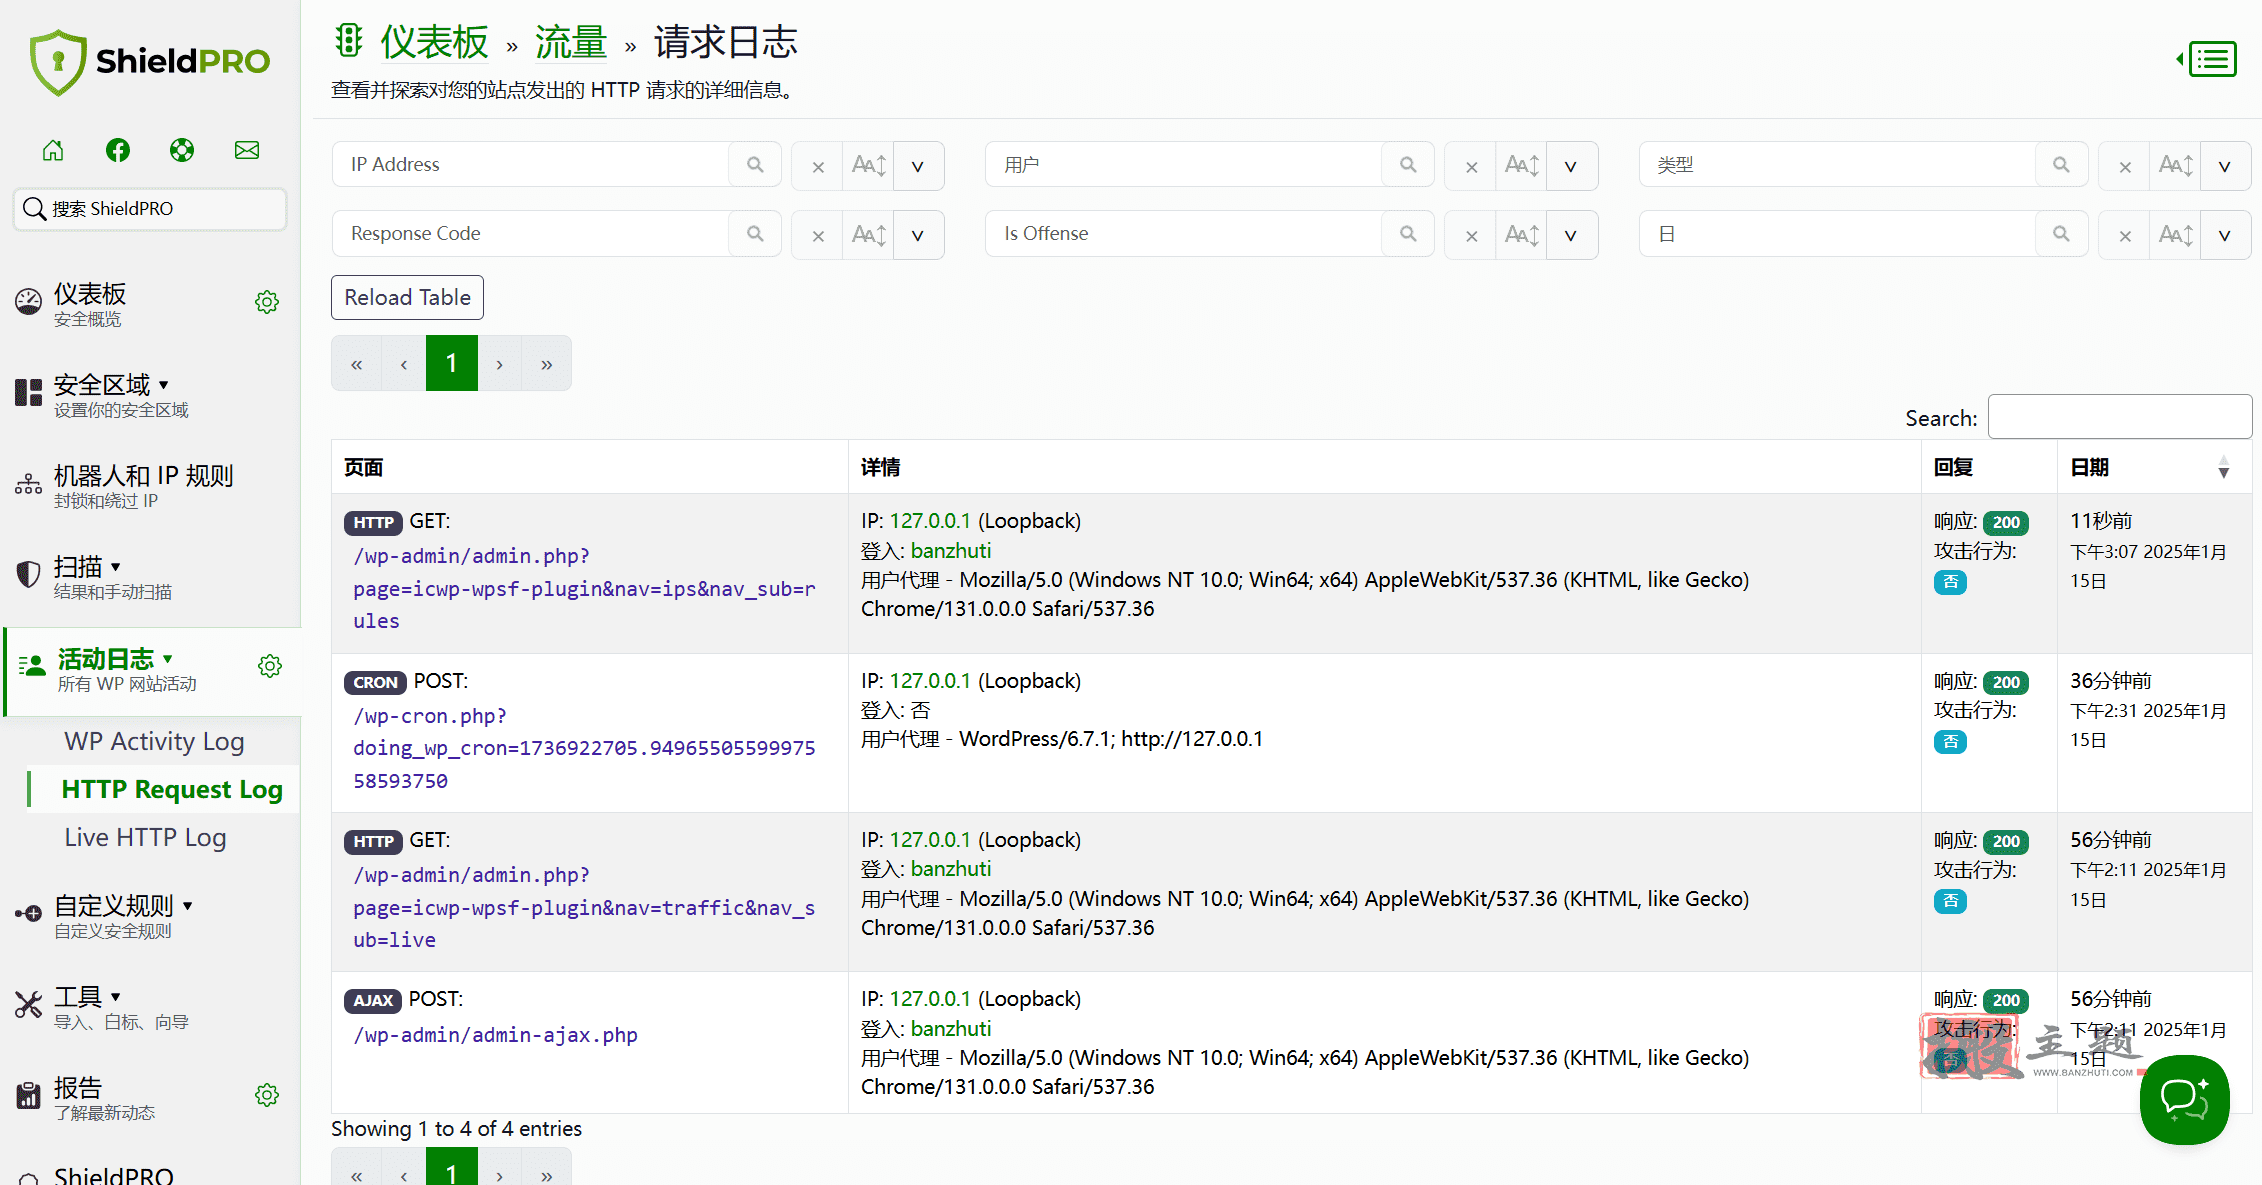This screenshot has width=2262, height=1185.
Task: Toggle case sensitivity for 日 filter
Action: (2175, 235)
